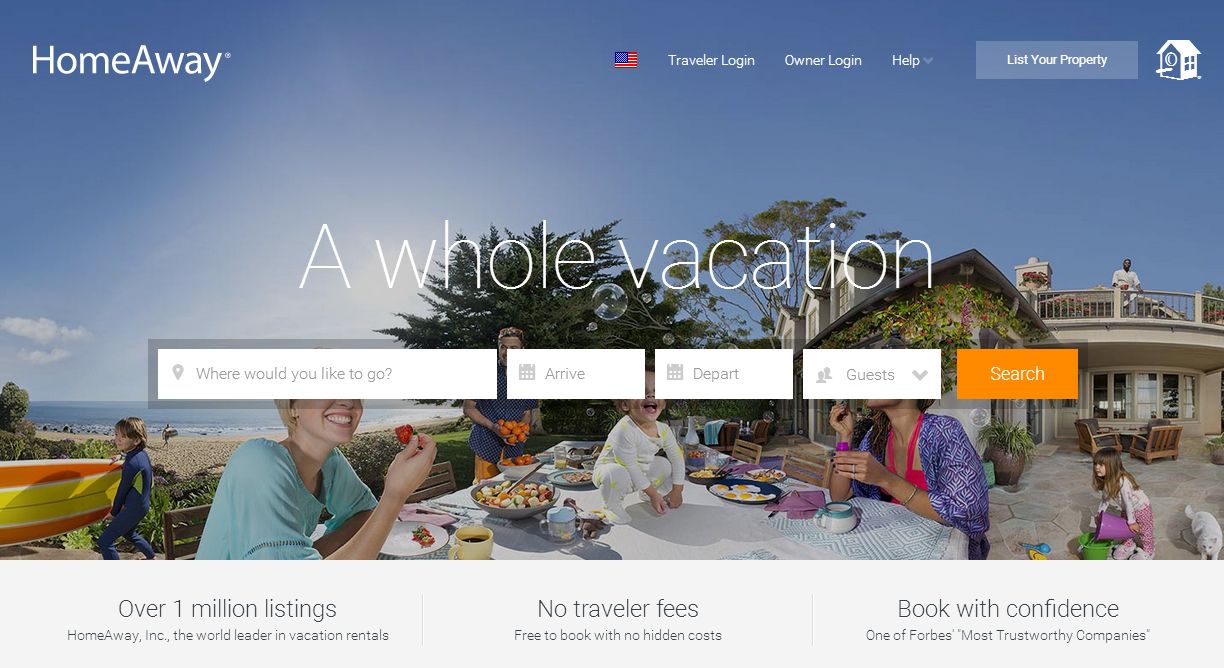Image resolution: width=1224 pixels, height=668 pixels.
Task: Open the Depart calendar icon
Action: coord(675,373)
